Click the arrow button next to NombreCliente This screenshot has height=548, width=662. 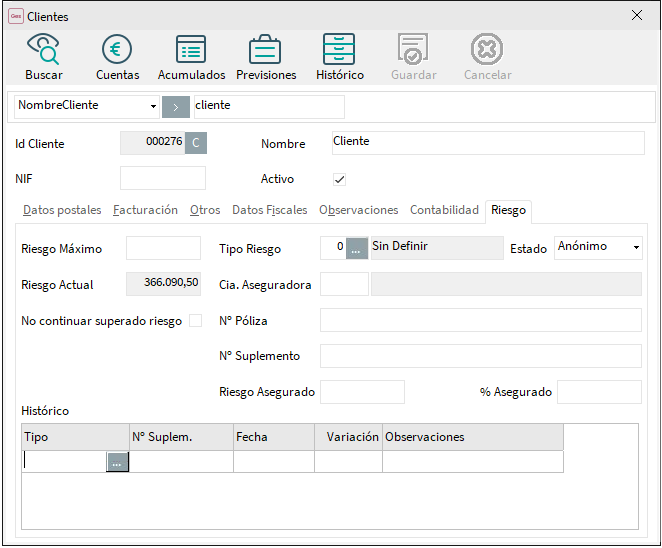point(176,106)
